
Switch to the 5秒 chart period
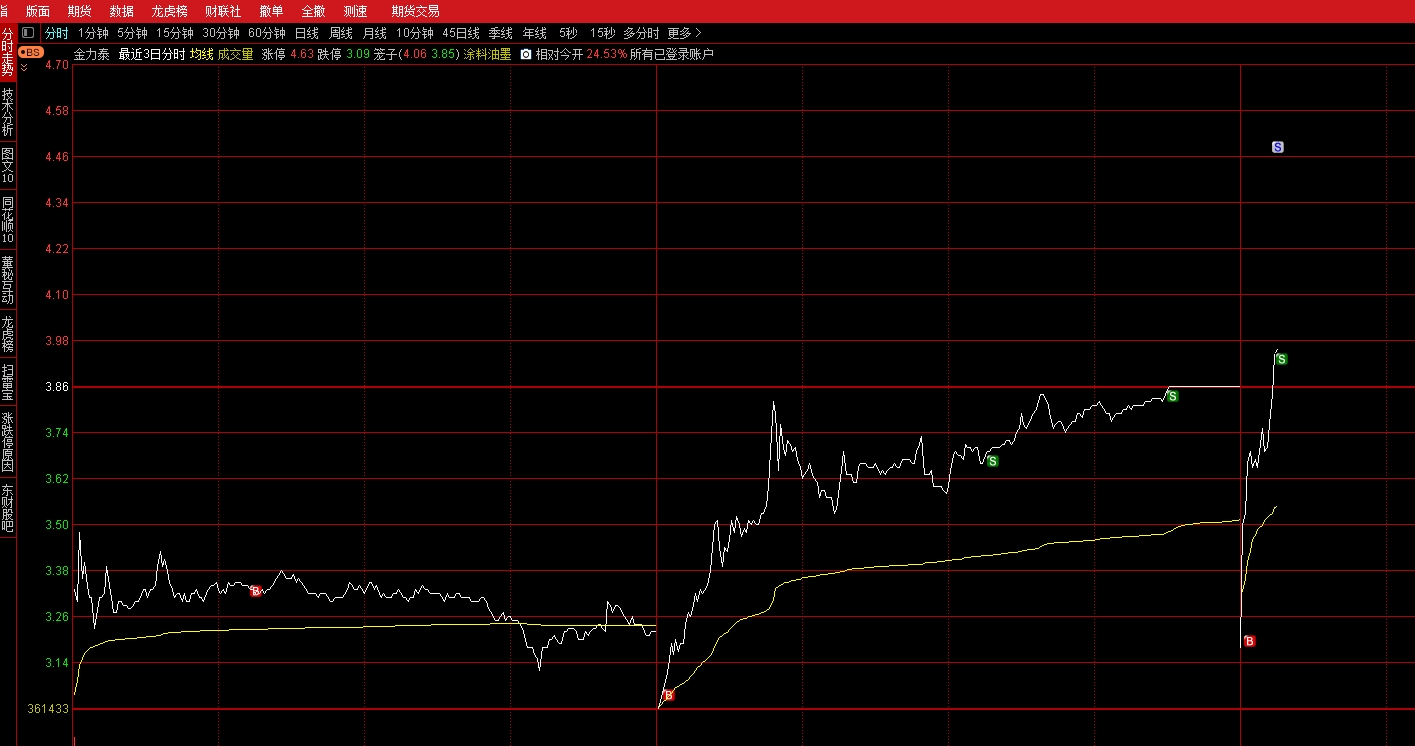tap(568, 33)
